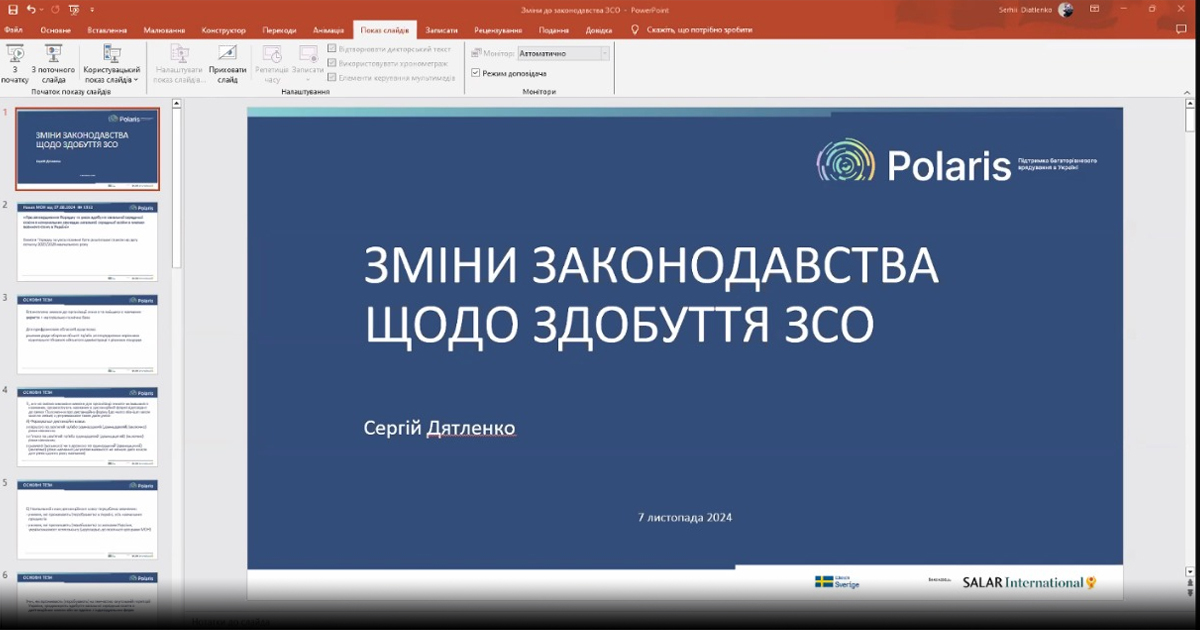Click 'Приховати слайд' button

click(228, 63)
